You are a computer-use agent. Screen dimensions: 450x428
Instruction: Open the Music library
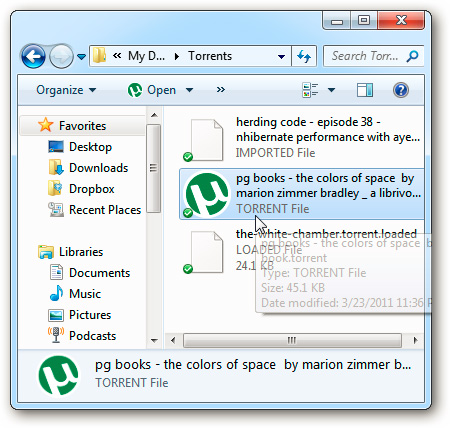coord(85,294)
